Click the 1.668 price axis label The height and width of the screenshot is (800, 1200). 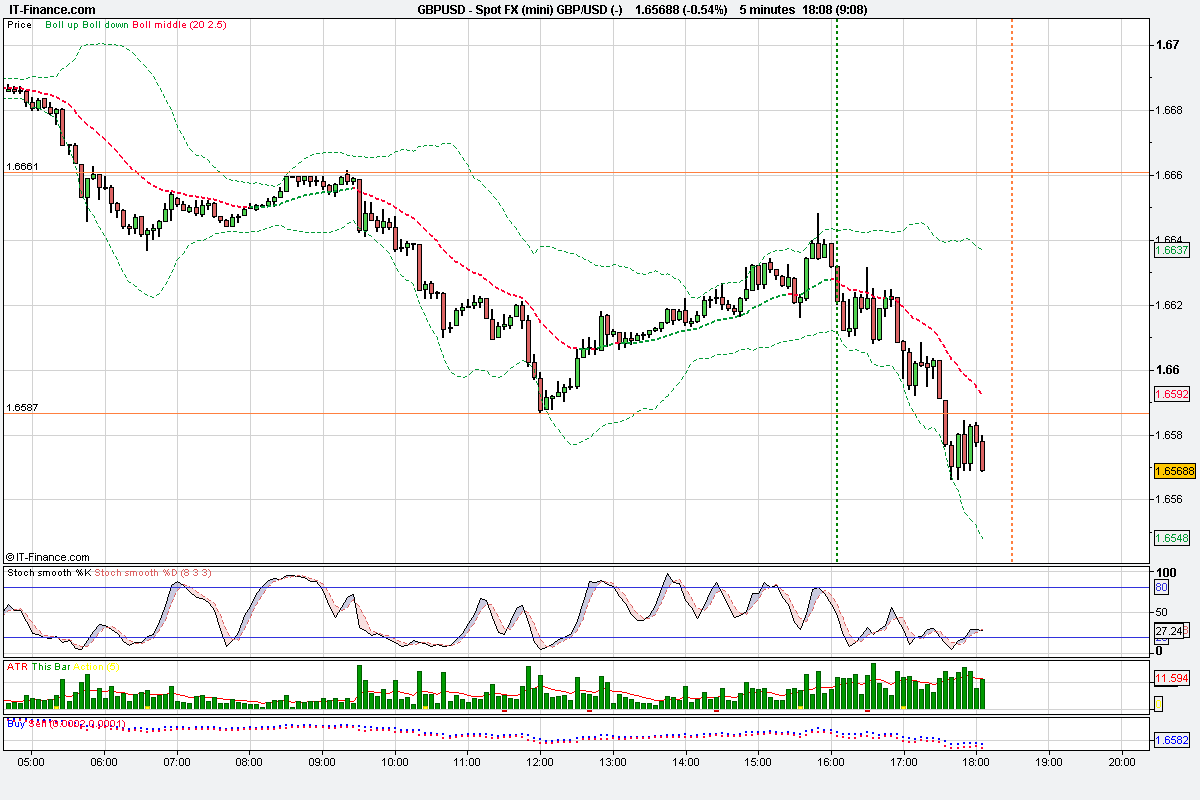1171,110
